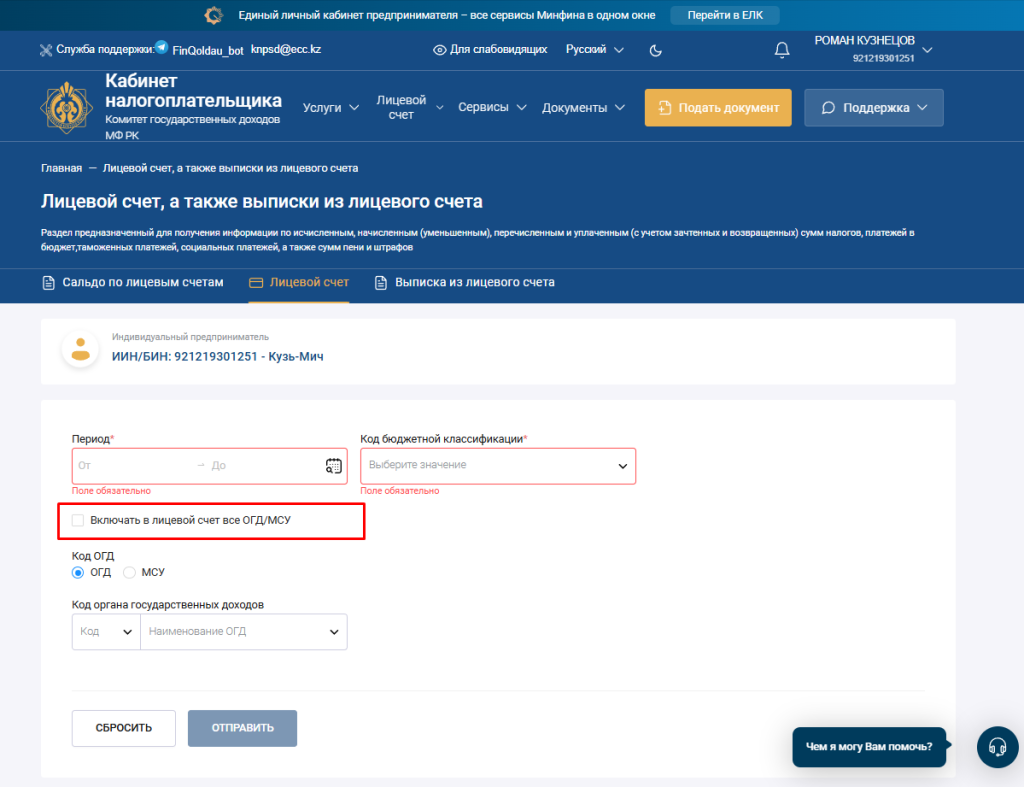Click the user avatar icon near ИИН/БИН
This screenshot has width=1024, height=787.
pos(80,349)
